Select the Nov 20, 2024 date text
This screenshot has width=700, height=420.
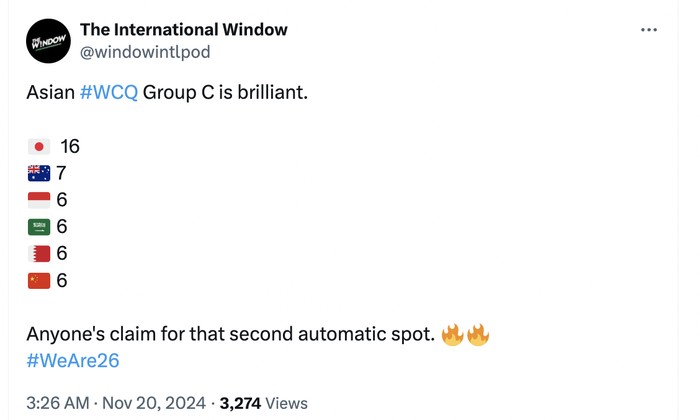(x=155, y=403)
